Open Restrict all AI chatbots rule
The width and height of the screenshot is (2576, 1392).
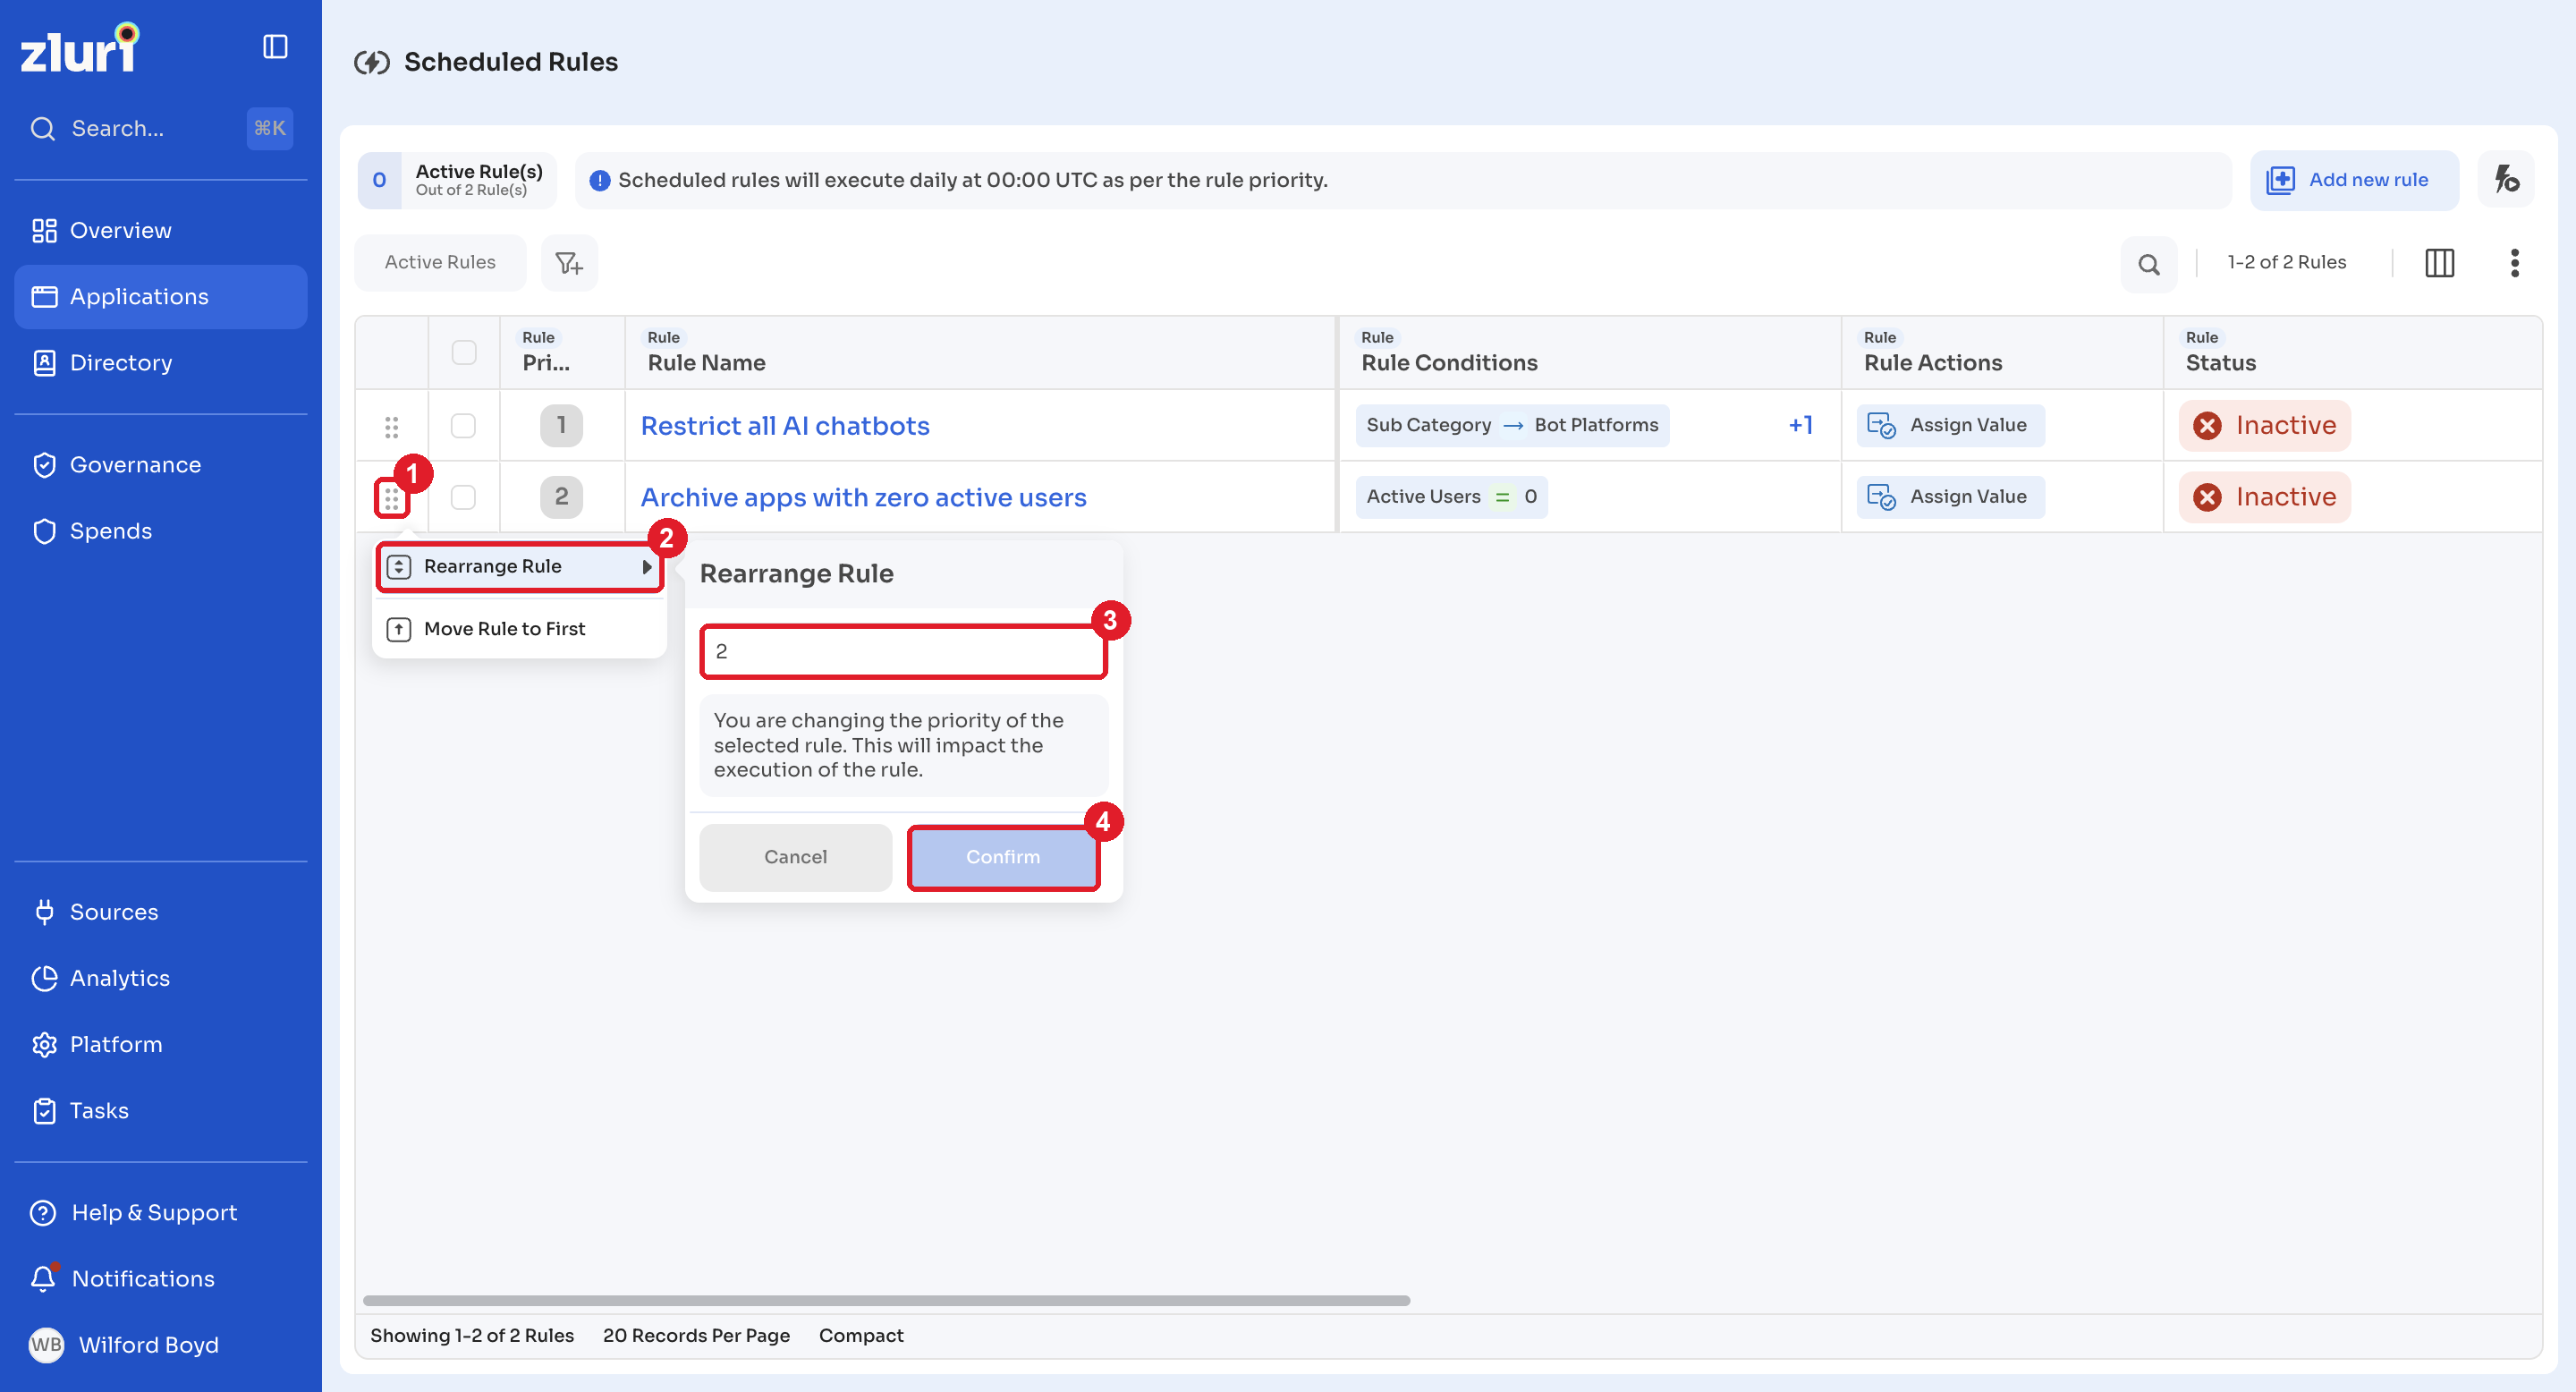785,426
